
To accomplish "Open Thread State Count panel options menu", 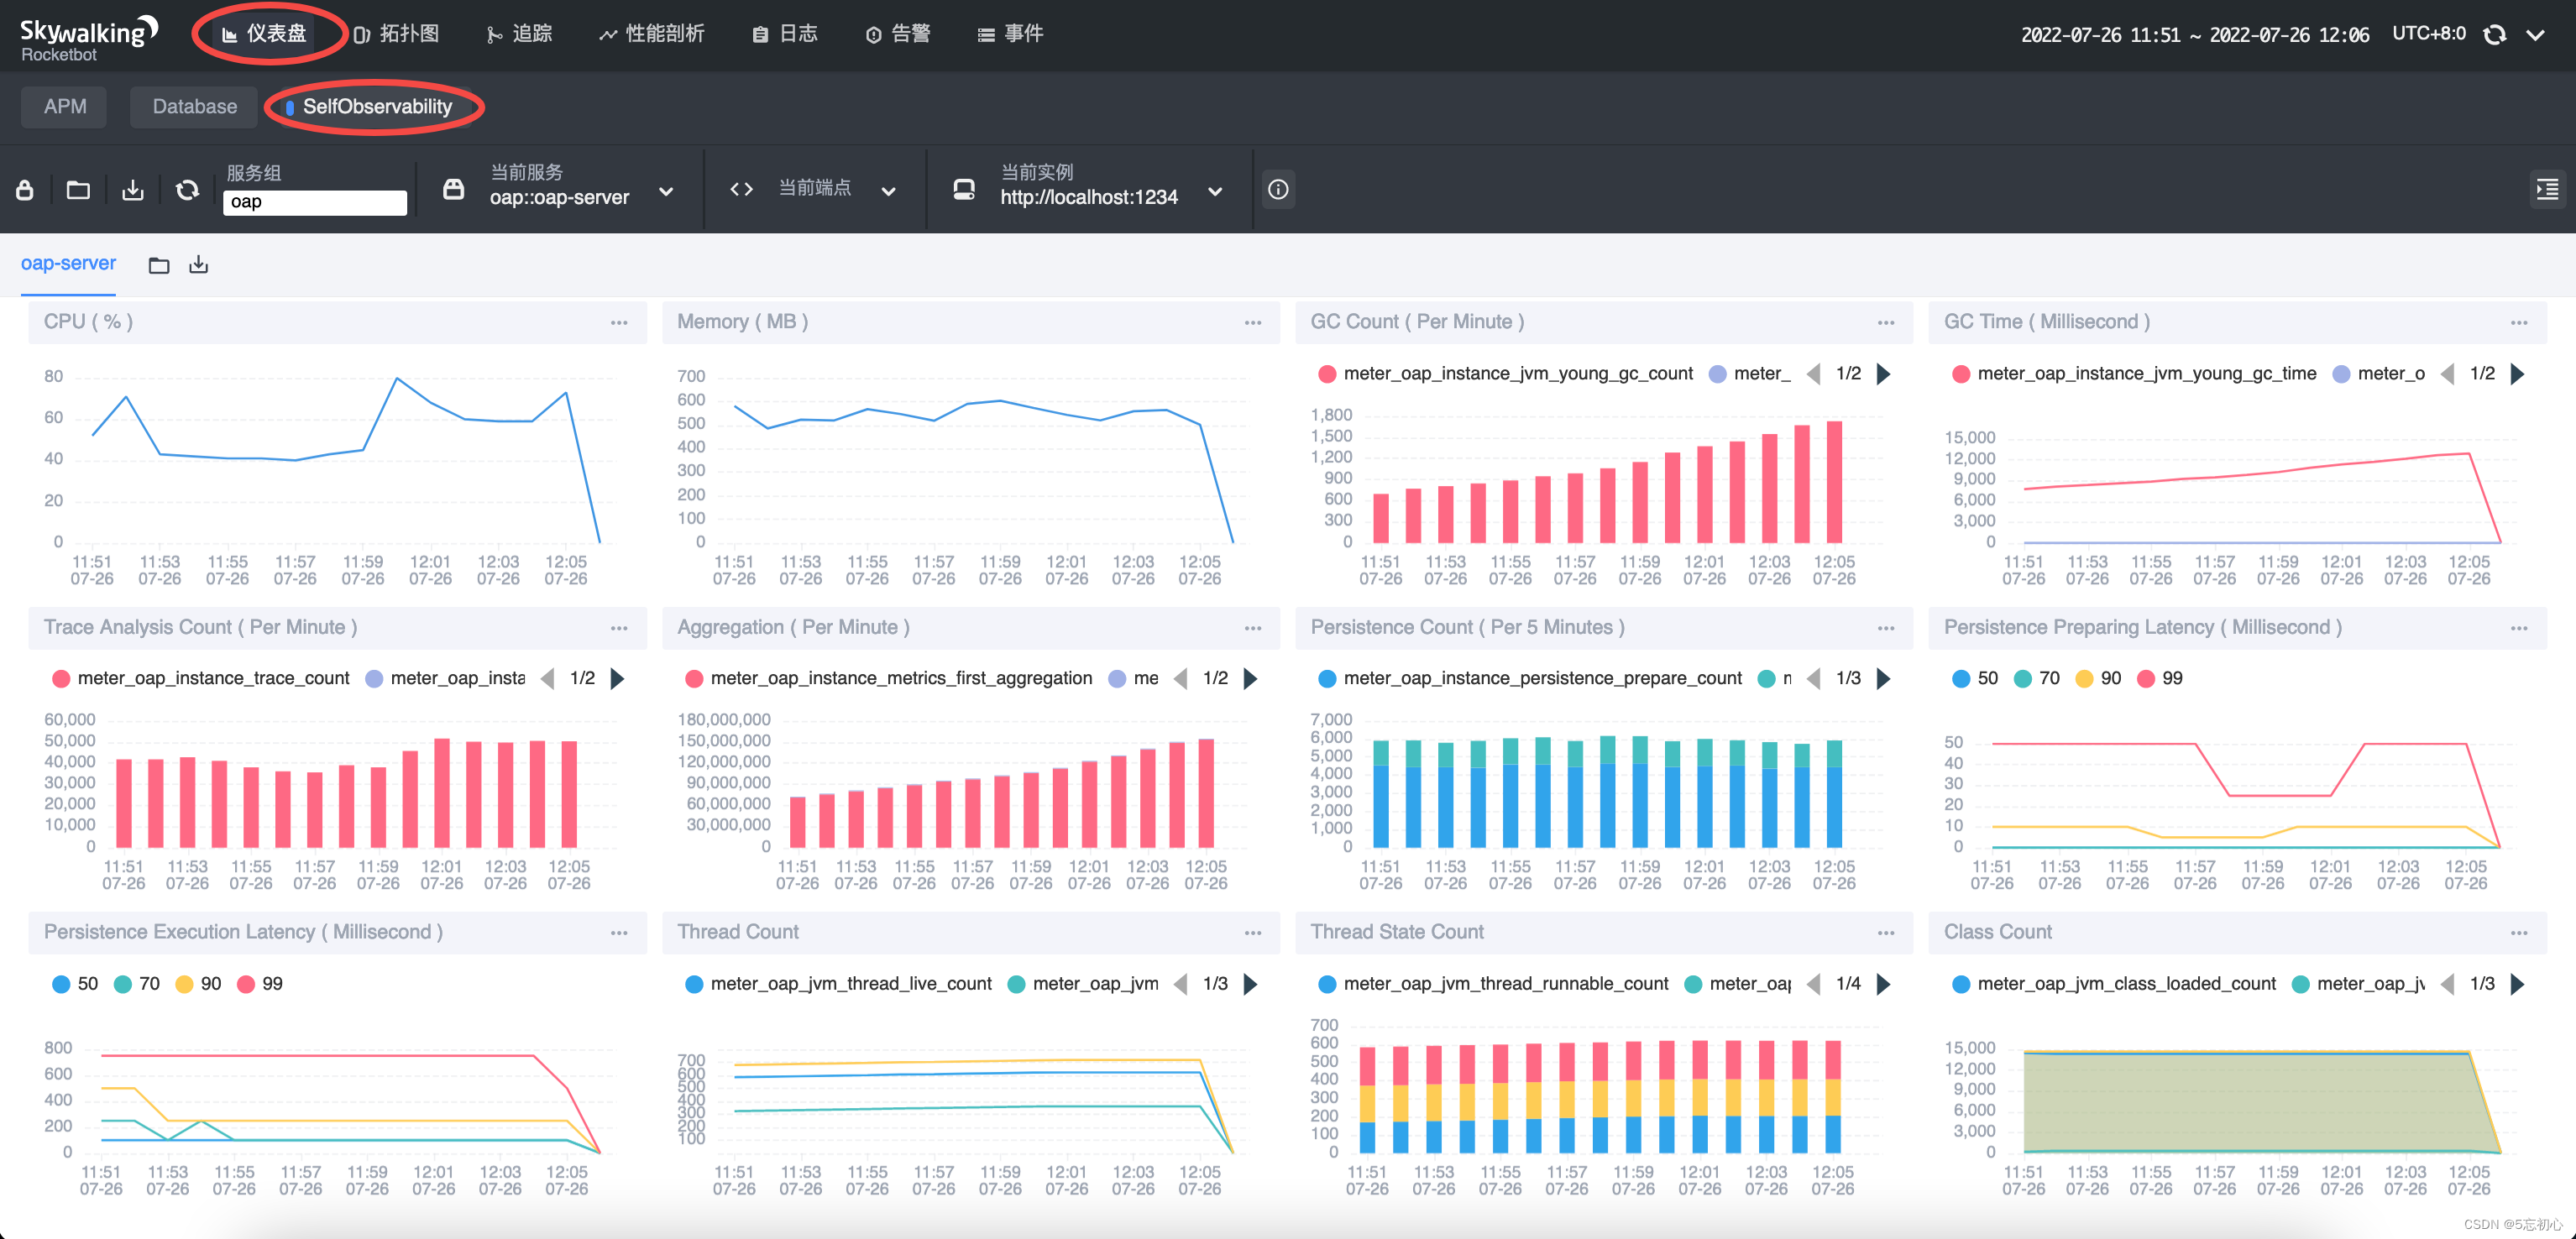I will (x=1885, y=932).
